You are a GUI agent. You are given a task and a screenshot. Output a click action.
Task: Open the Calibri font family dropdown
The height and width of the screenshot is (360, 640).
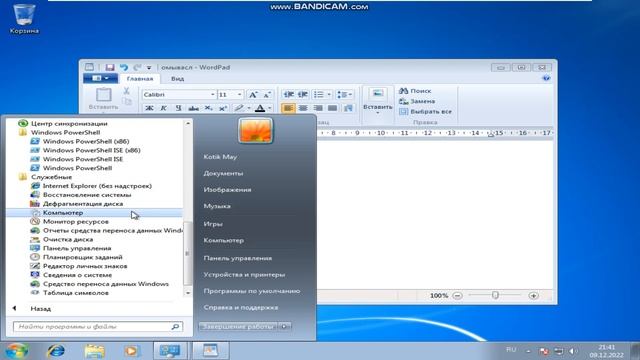212,95
